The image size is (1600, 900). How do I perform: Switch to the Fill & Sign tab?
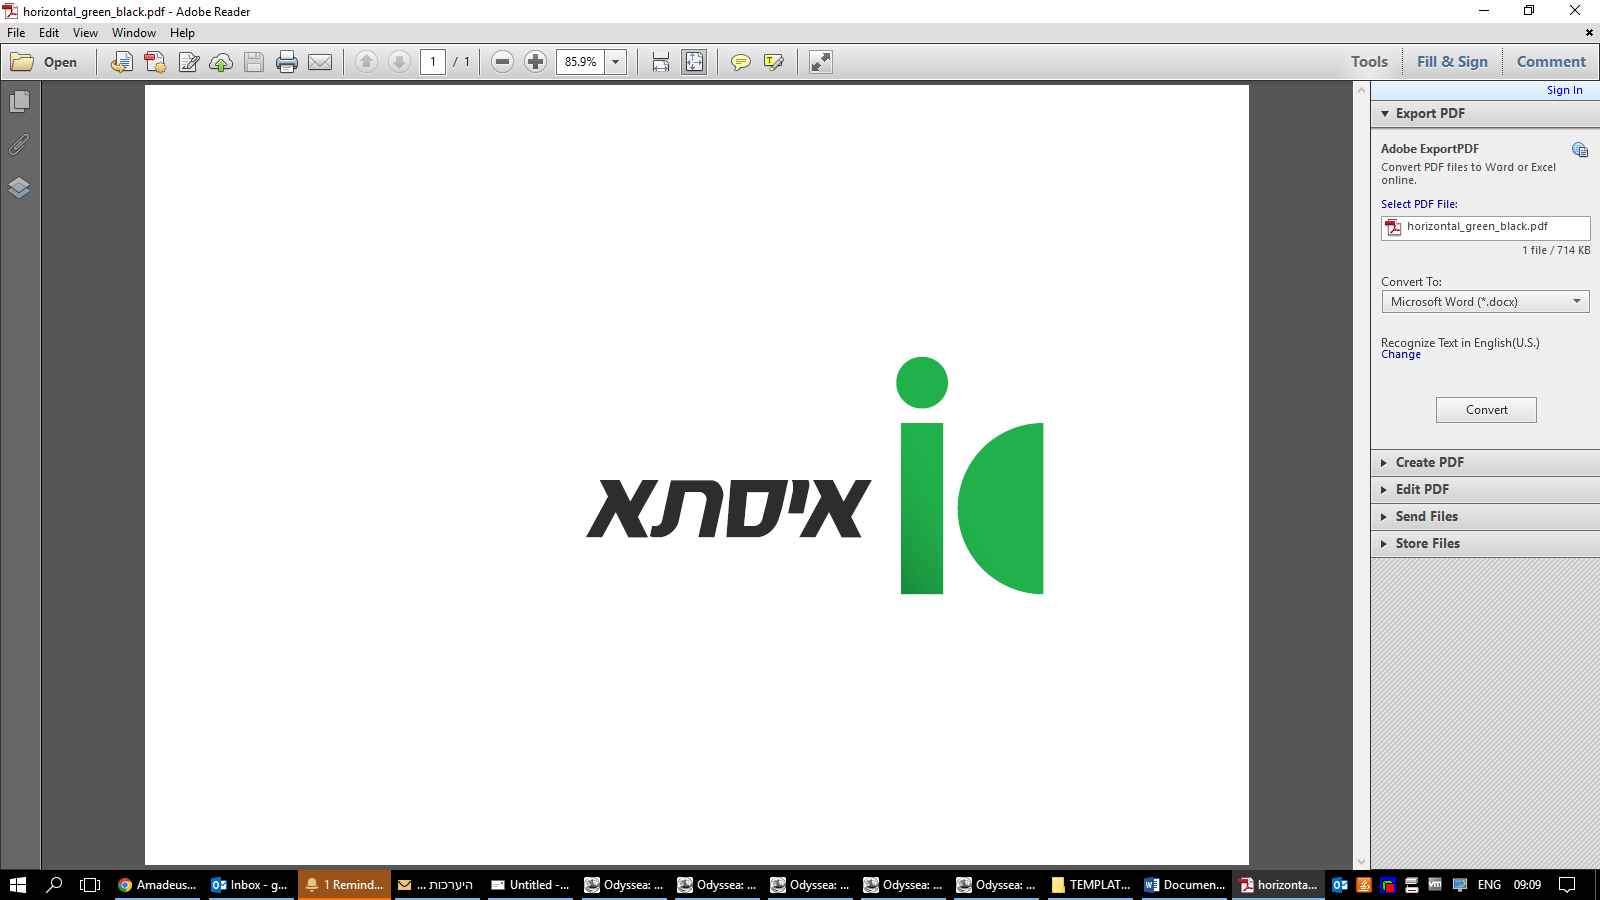[x=1452, y=62]
